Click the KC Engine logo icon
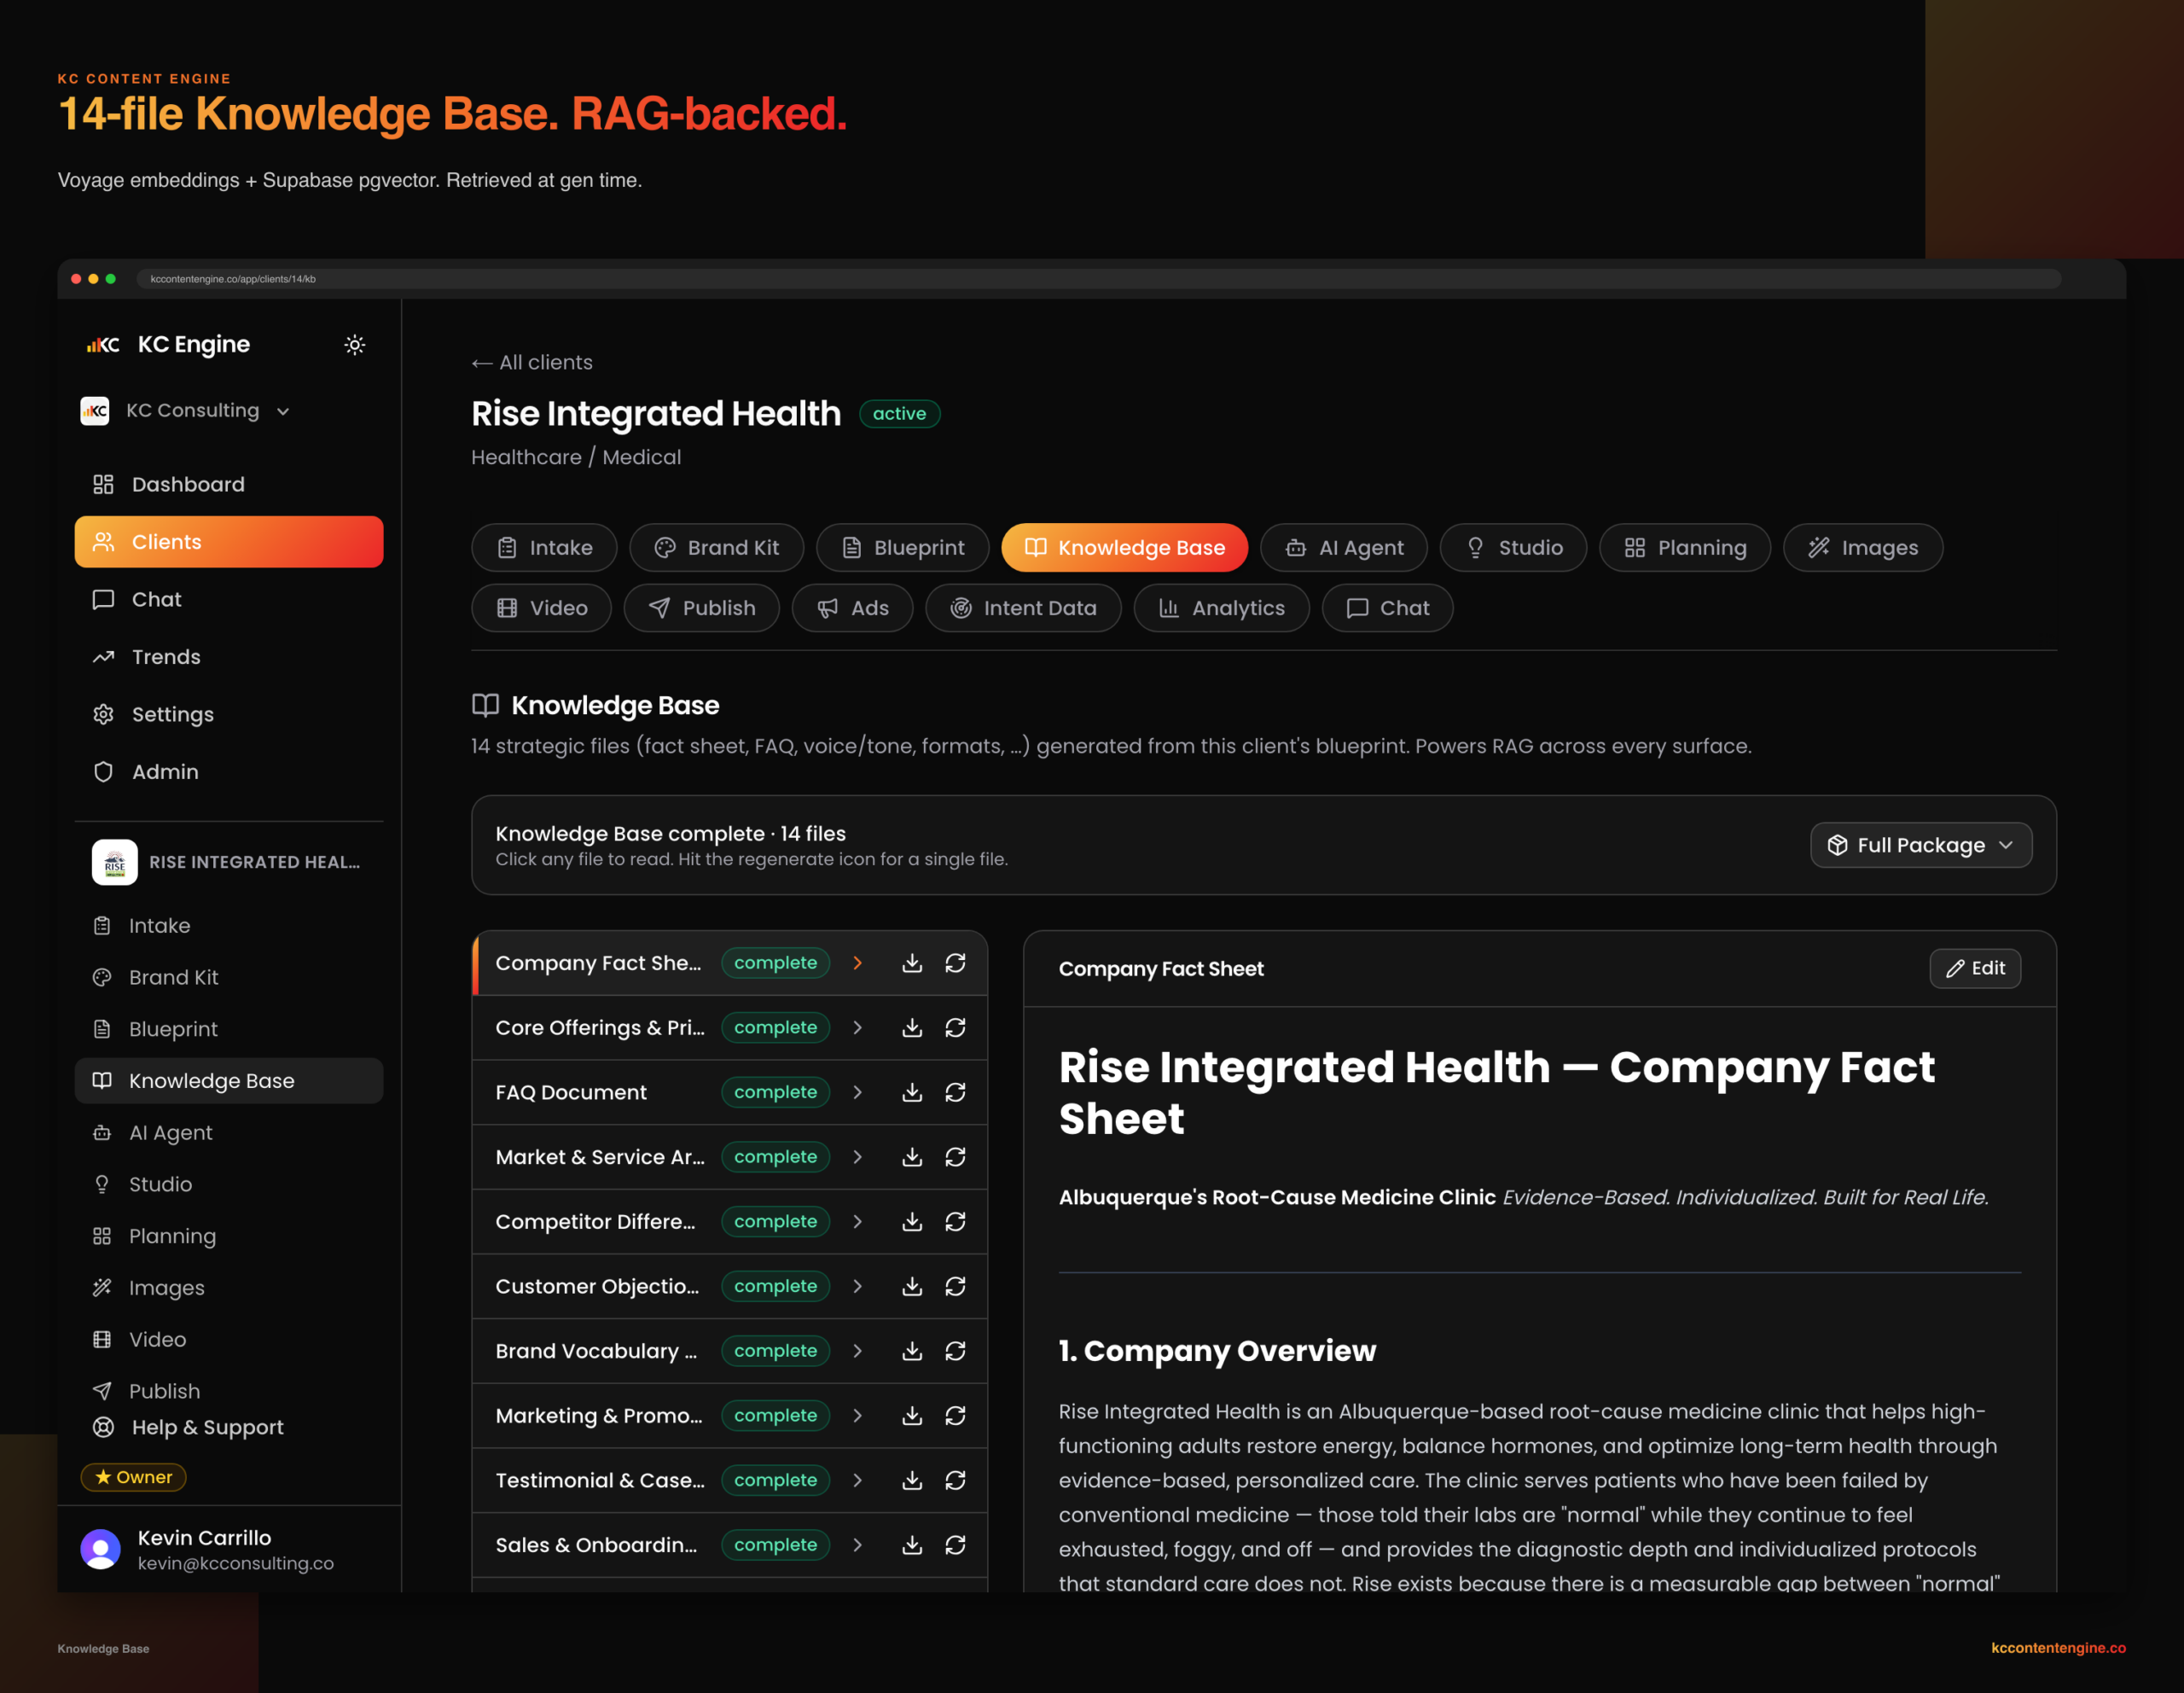Viewport: 2184px width, 1693px height. [103, 345]
